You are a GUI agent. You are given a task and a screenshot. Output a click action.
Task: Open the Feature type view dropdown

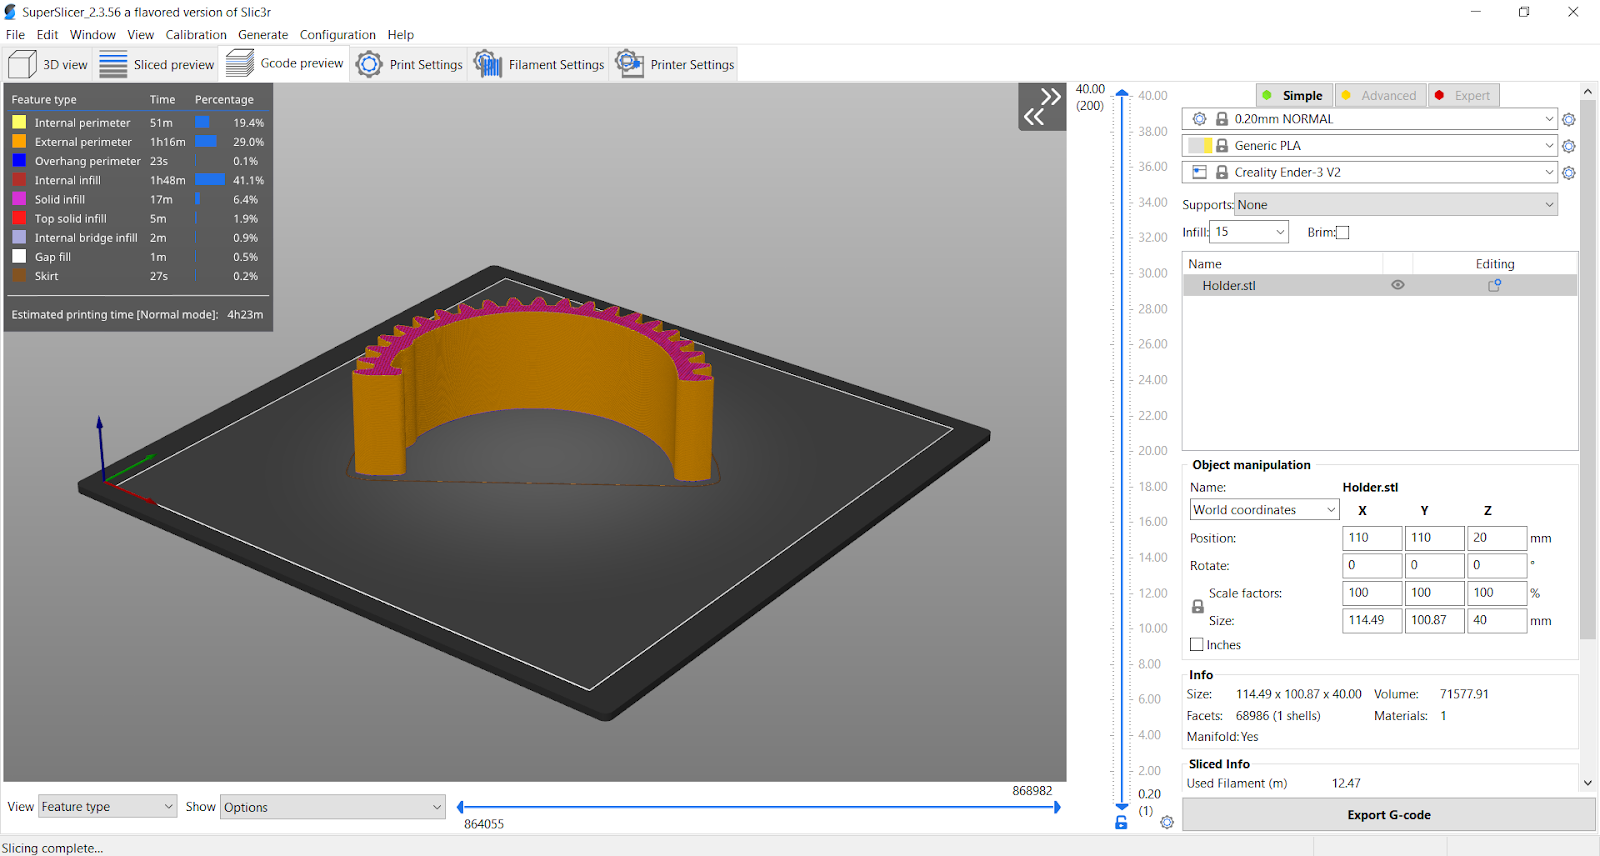tap(107, 807)
